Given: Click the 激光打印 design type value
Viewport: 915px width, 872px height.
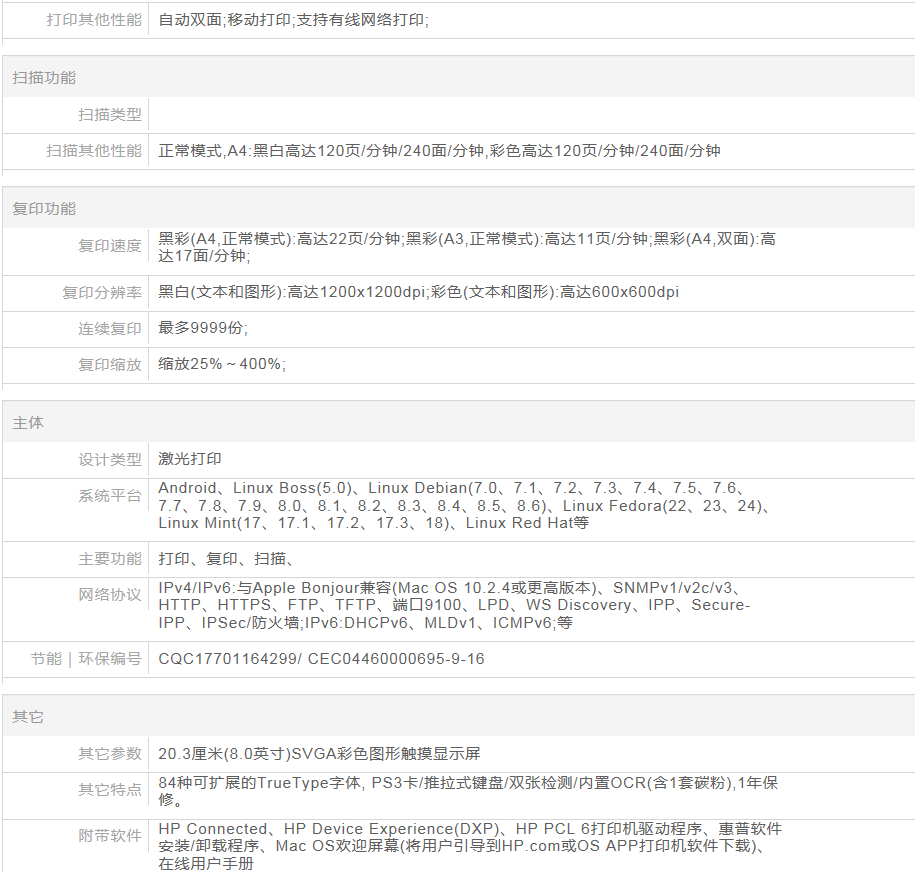Looking at the screenshot, I should pos(190,459).
